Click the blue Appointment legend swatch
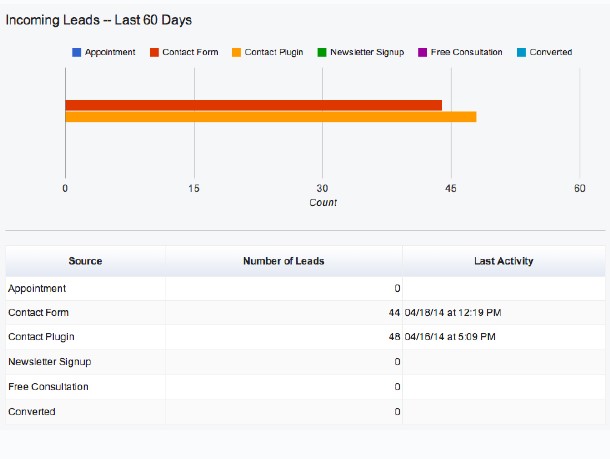610x459 pixels. coord(77,52)
